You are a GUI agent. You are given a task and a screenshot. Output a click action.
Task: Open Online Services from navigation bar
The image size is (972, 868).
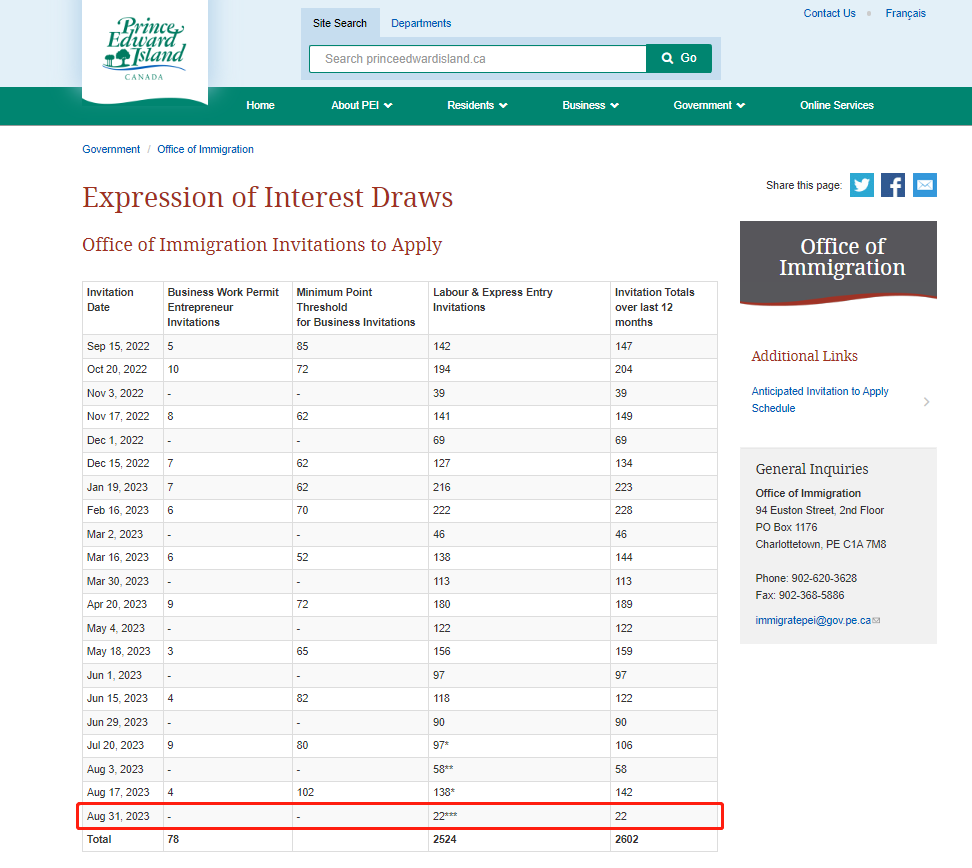pos(837,105)
